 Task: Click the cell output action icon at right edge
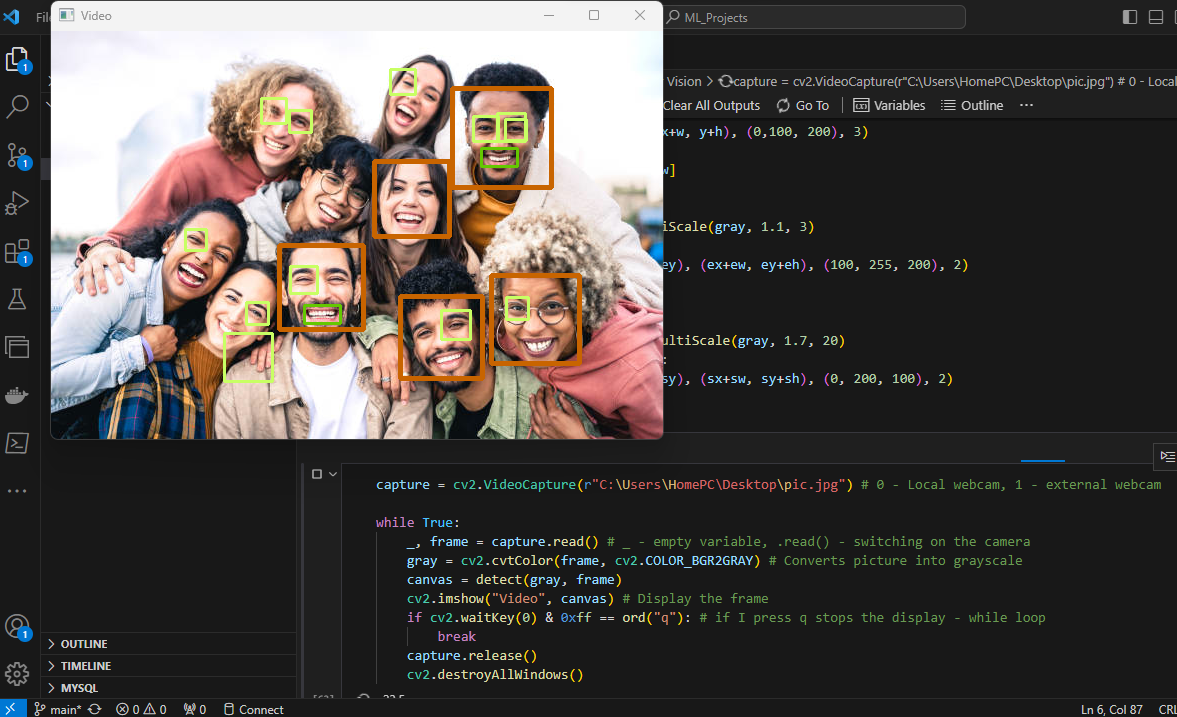(1166, 456)
